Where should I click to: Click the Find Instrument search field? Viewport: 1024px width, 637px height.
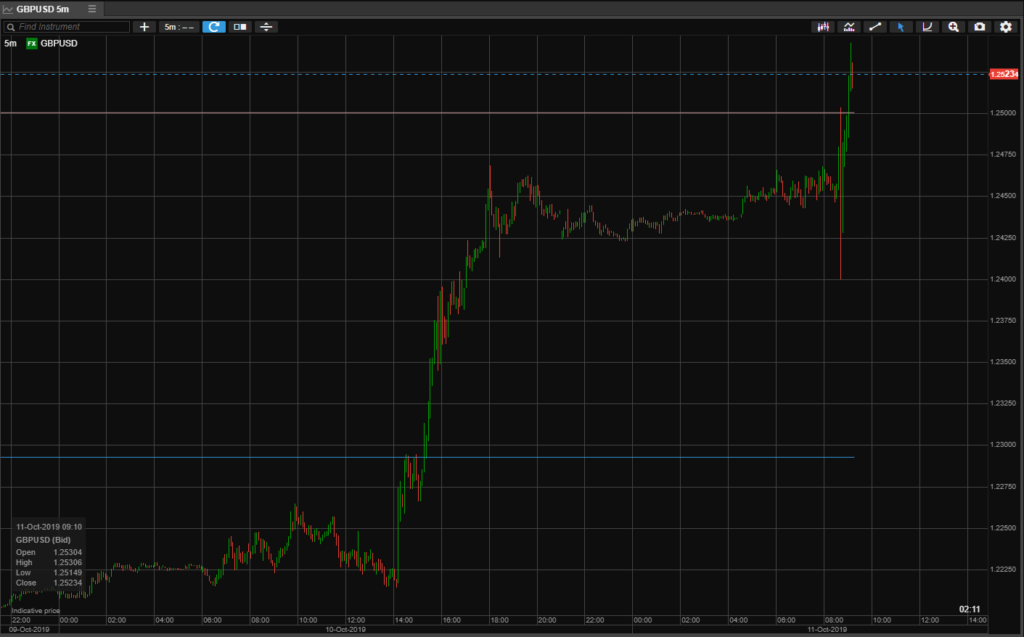coord(70,27)
